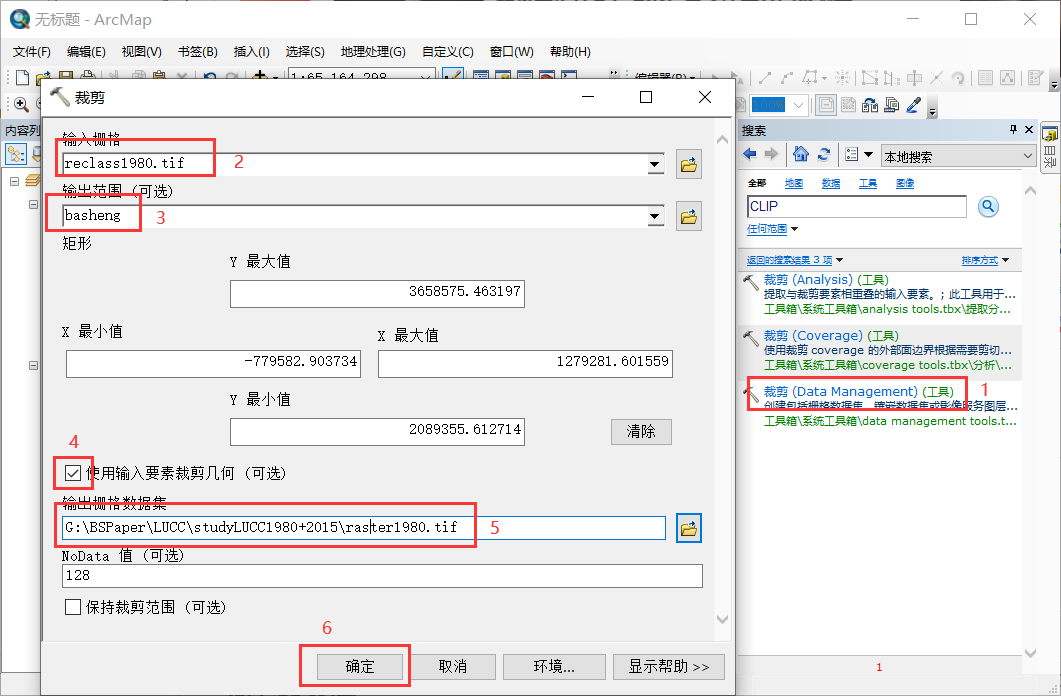
Task: Open 裁剪 (Coverage) tool result
Action: pos(831,335)
